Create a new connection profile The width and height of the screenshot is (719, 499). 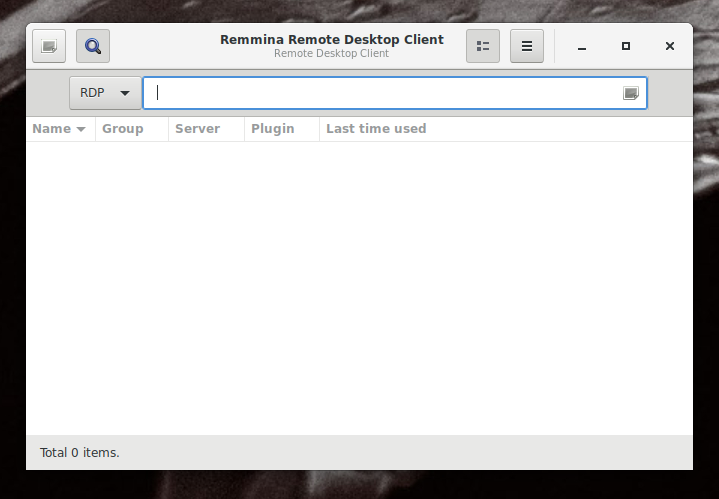click(49, 46)
